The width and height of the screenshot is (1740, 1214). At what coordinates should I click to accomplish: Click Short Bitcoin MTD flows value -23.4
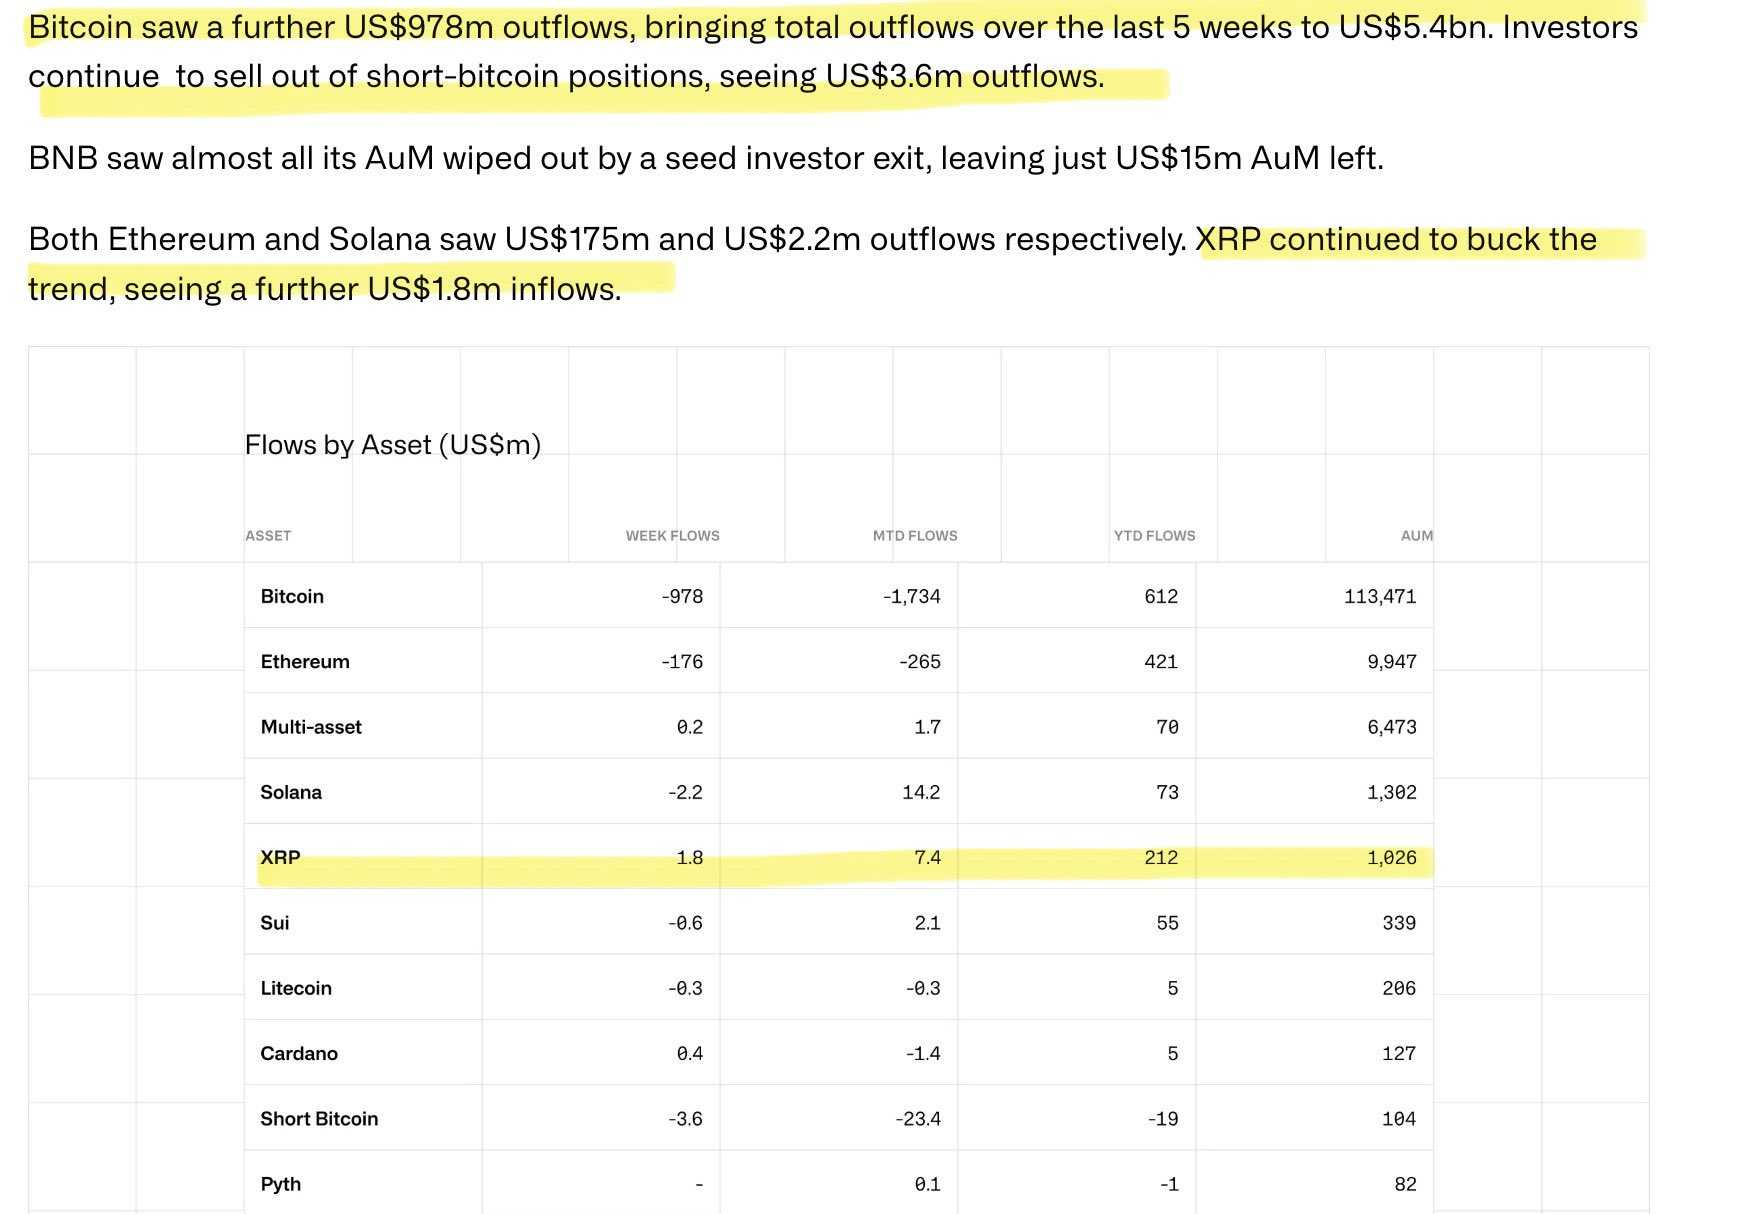point(918,1119)
